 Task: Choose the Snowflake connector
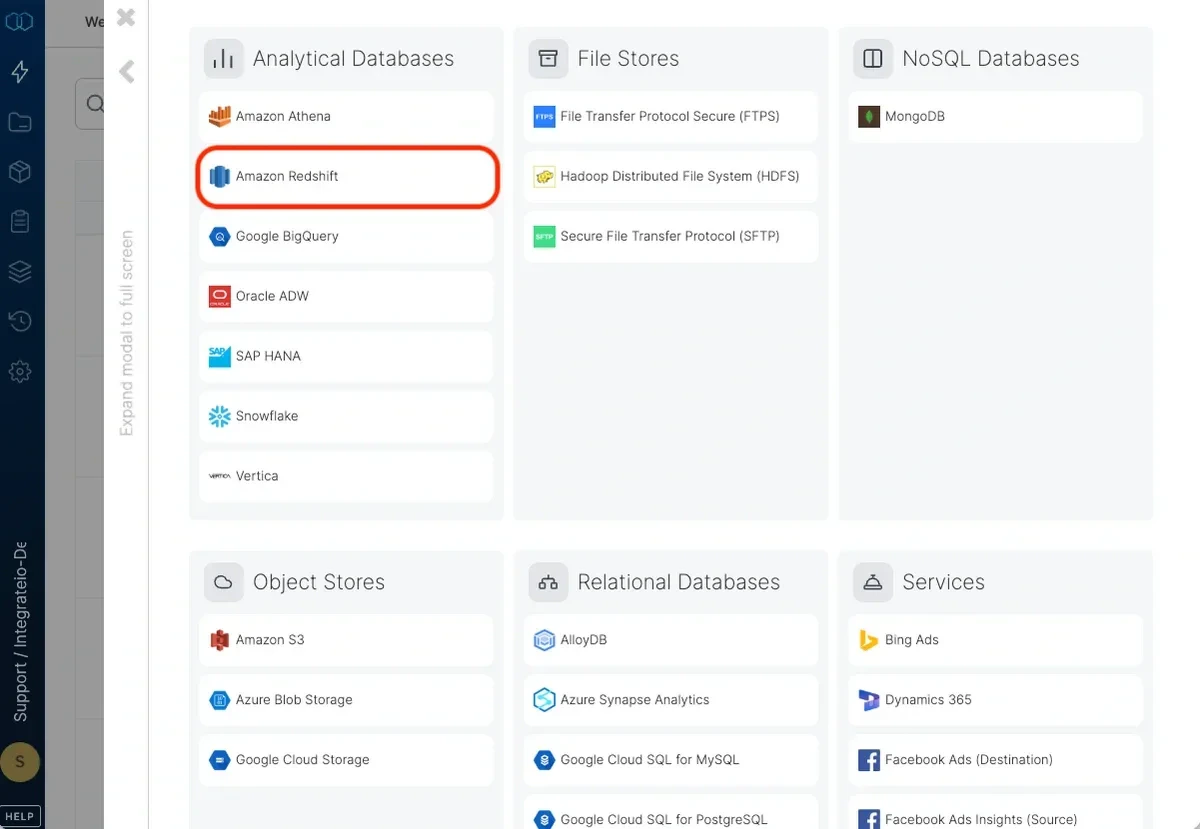pos(346,416)
